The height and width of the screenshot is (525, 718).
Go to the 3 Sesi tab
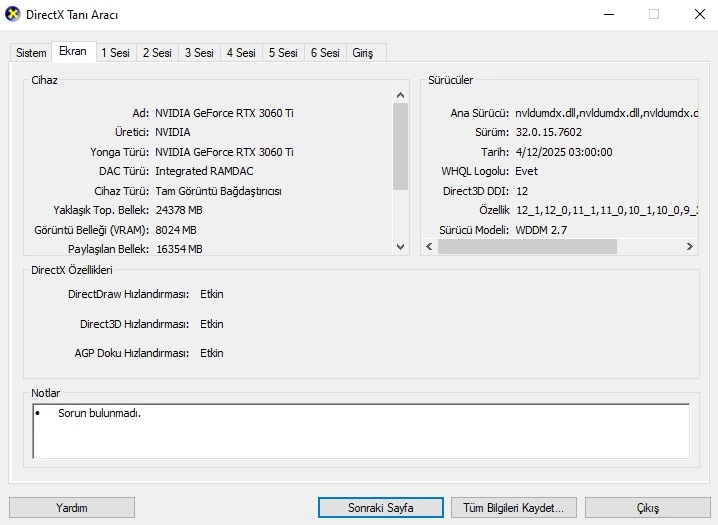[199, 53]
